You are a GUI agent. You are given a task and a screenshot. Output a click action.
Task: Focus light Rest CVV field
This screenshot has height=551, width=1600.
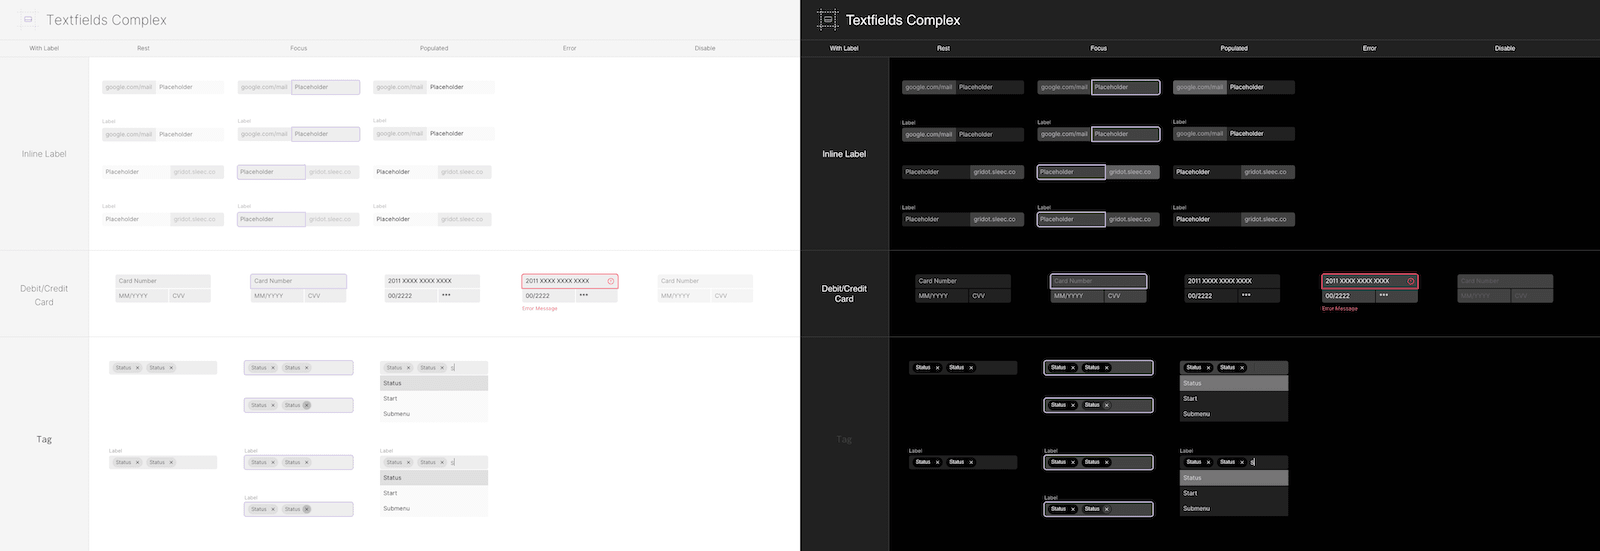190,296
